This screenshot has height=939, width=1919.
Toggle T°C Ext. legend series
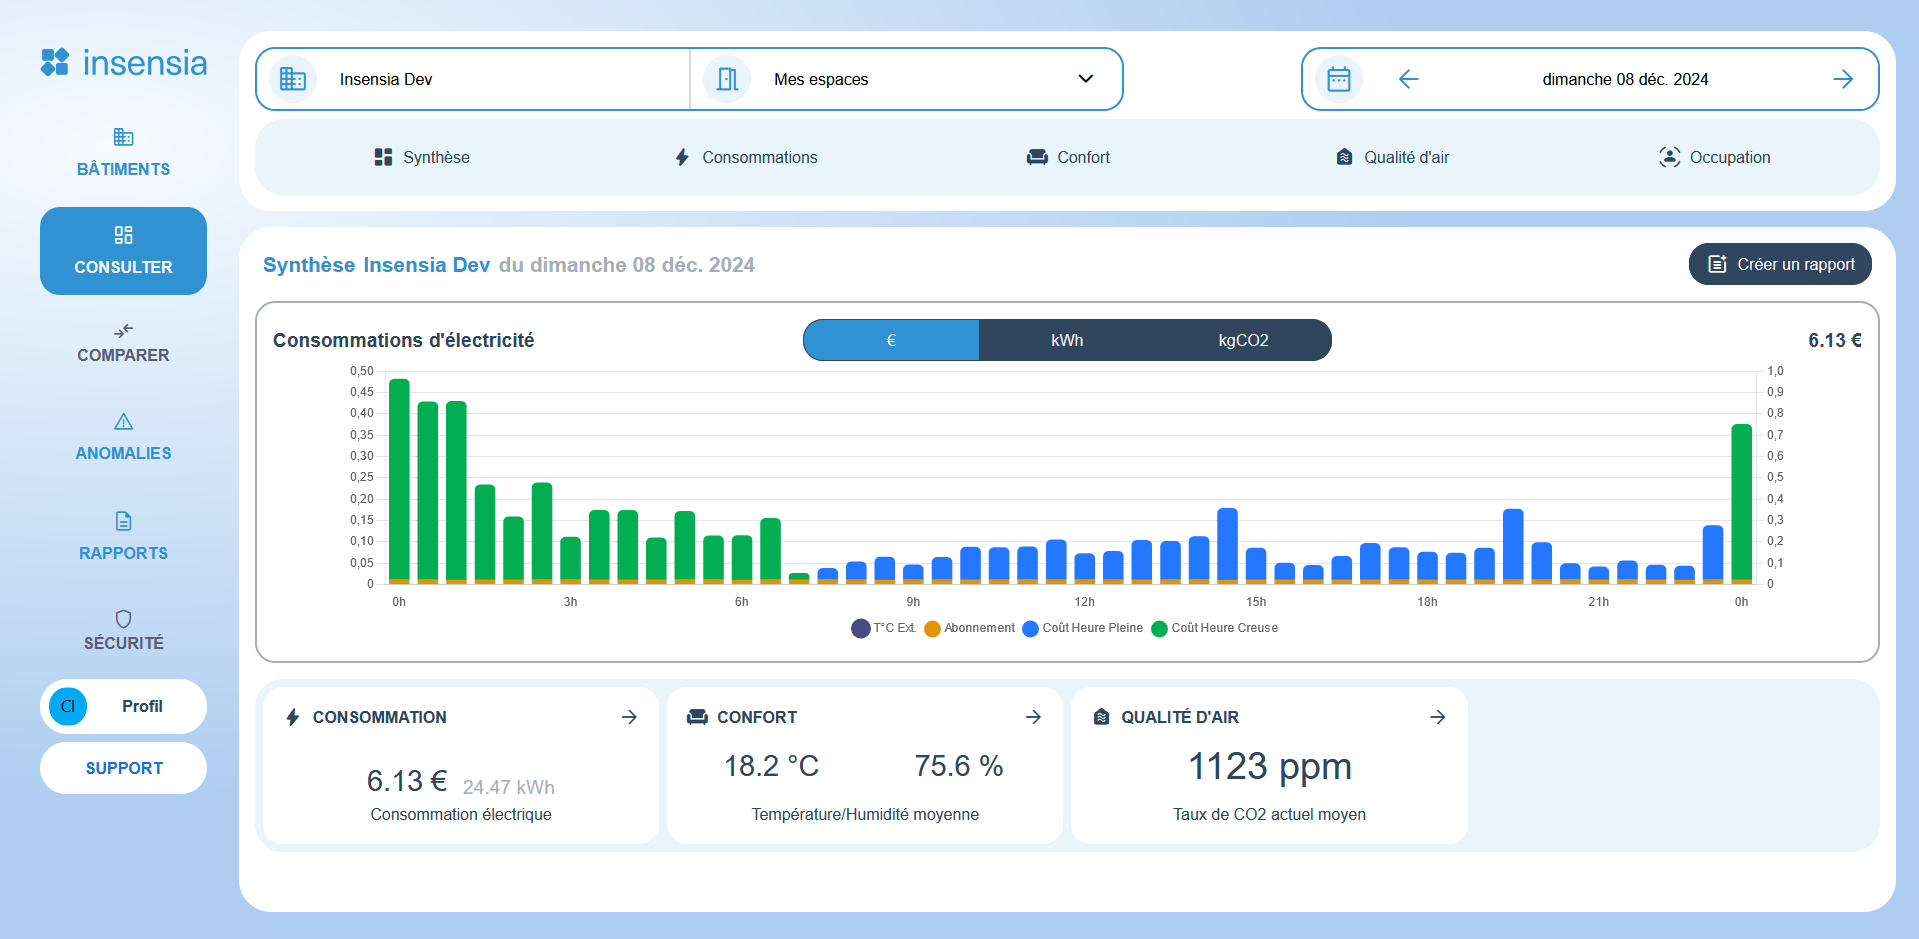884,628
